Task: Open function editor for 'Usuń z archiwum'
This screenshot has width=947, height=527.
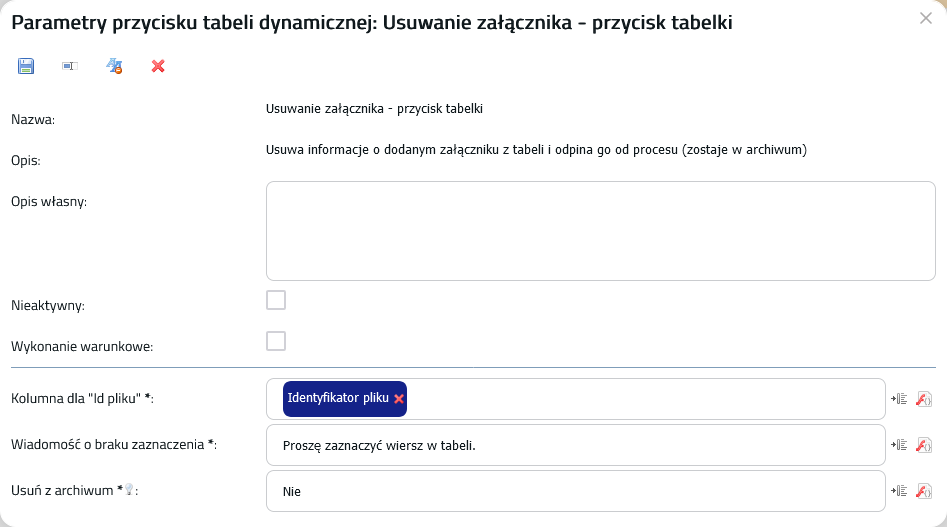Action: tap(924, 491)
